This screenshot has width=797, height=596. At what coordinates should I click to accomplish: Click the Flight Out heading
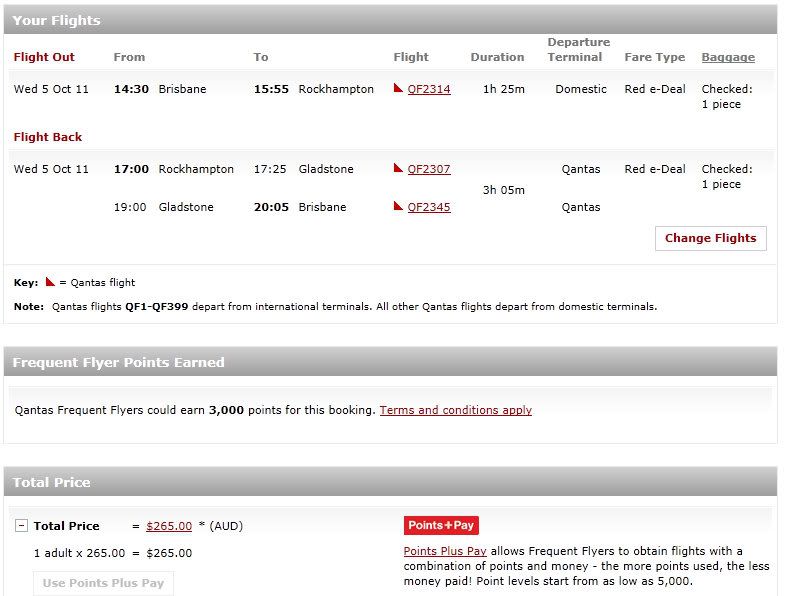44,57
